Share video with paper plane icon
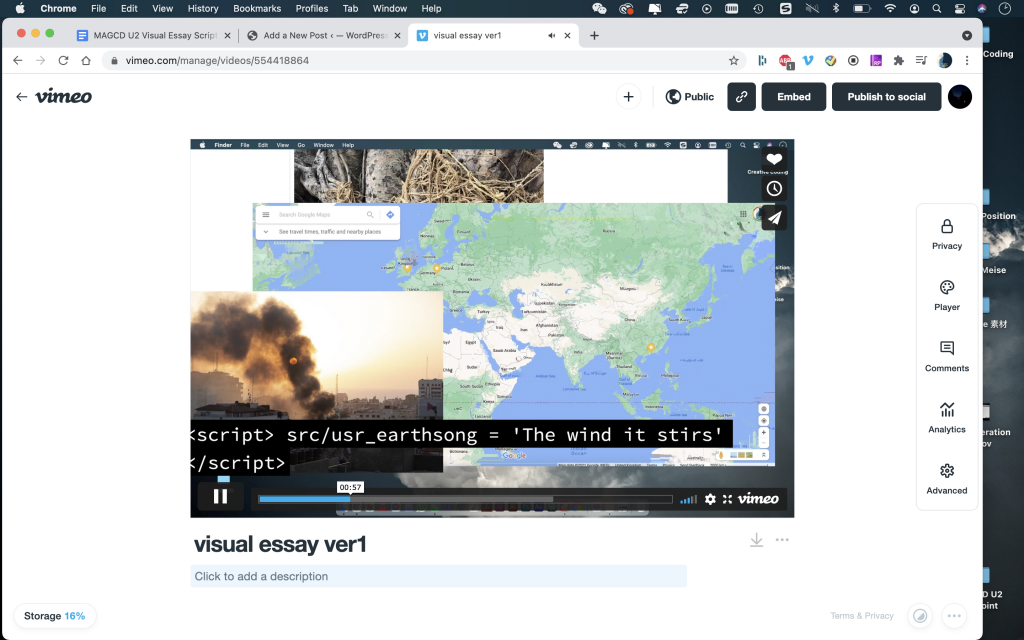 point(774,218)
